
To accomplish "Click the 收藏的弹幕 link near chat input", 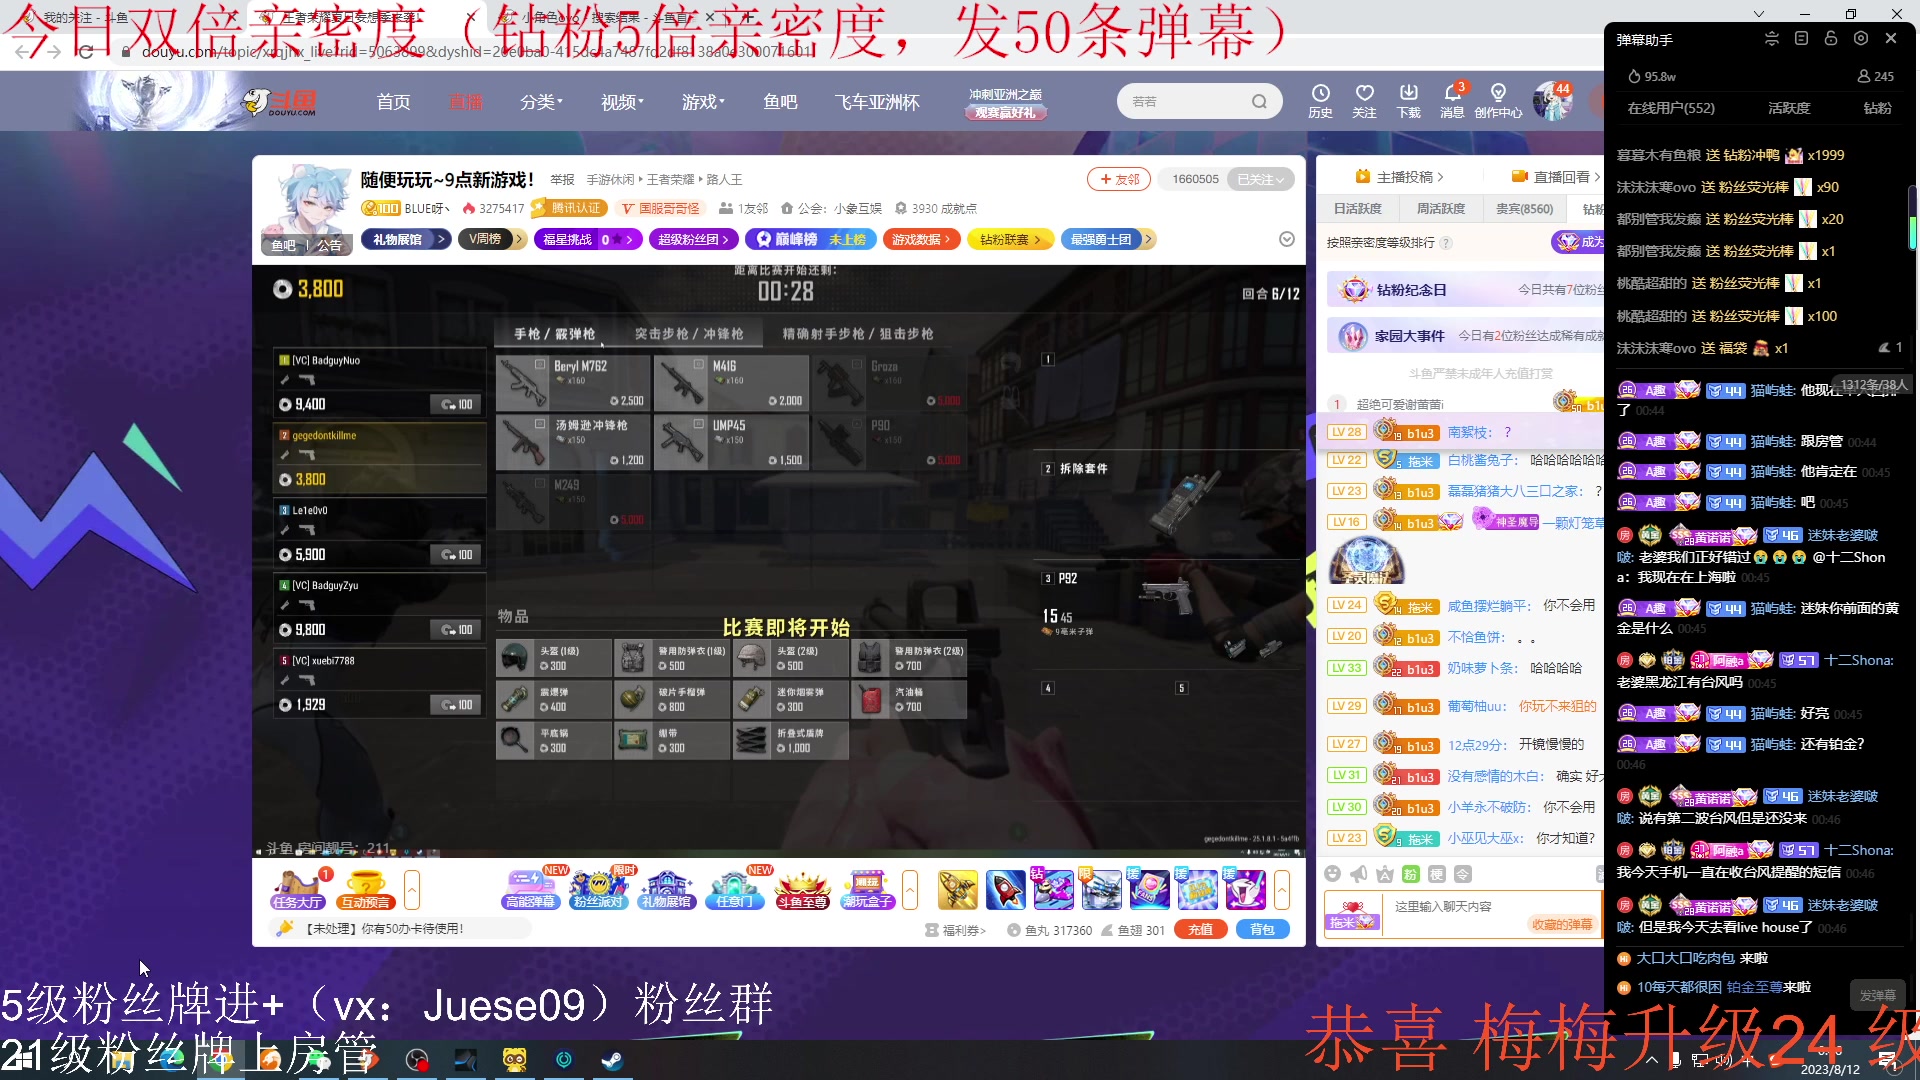I will 1562,925.
